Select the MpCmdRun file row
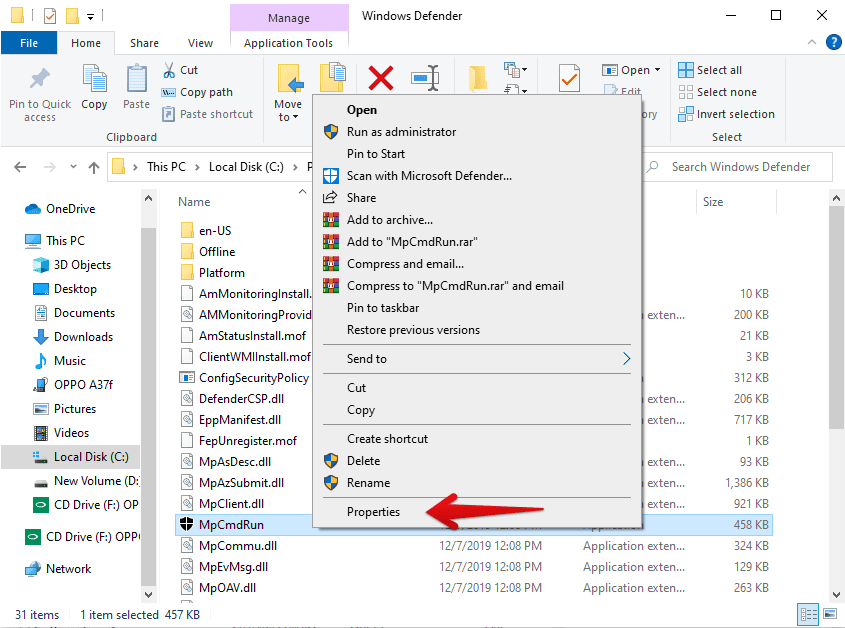This screenshot has height=628, width=845. tap(474, 525)
